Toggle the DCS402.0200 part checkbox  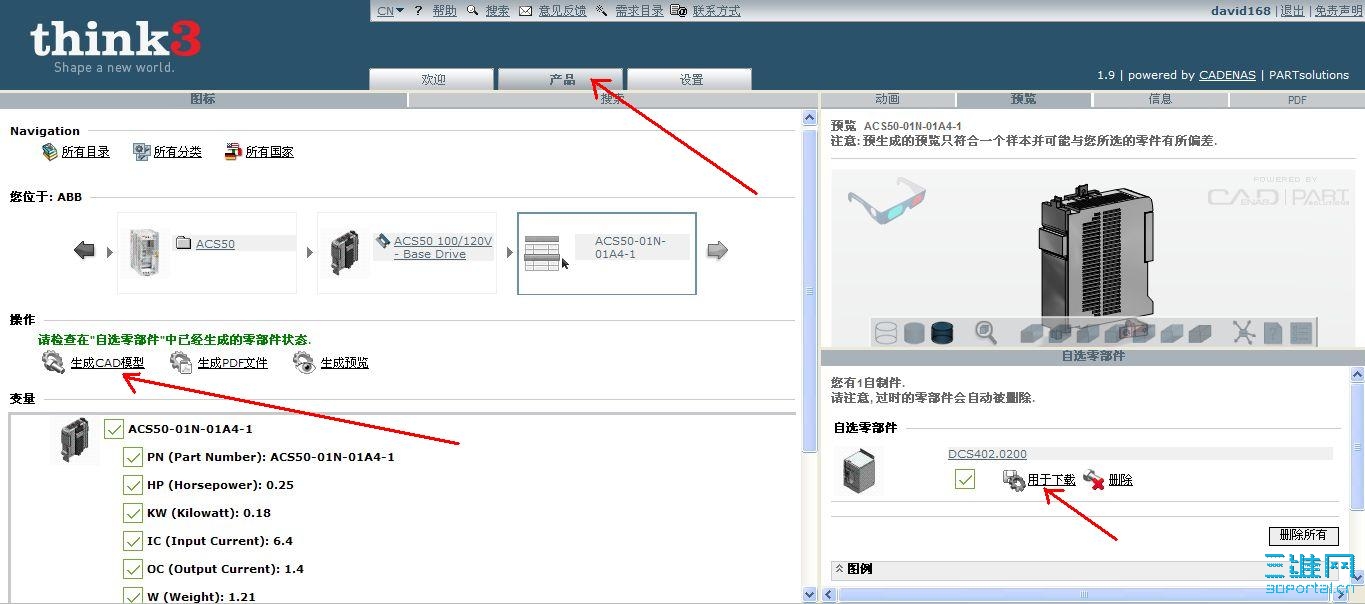965,480
